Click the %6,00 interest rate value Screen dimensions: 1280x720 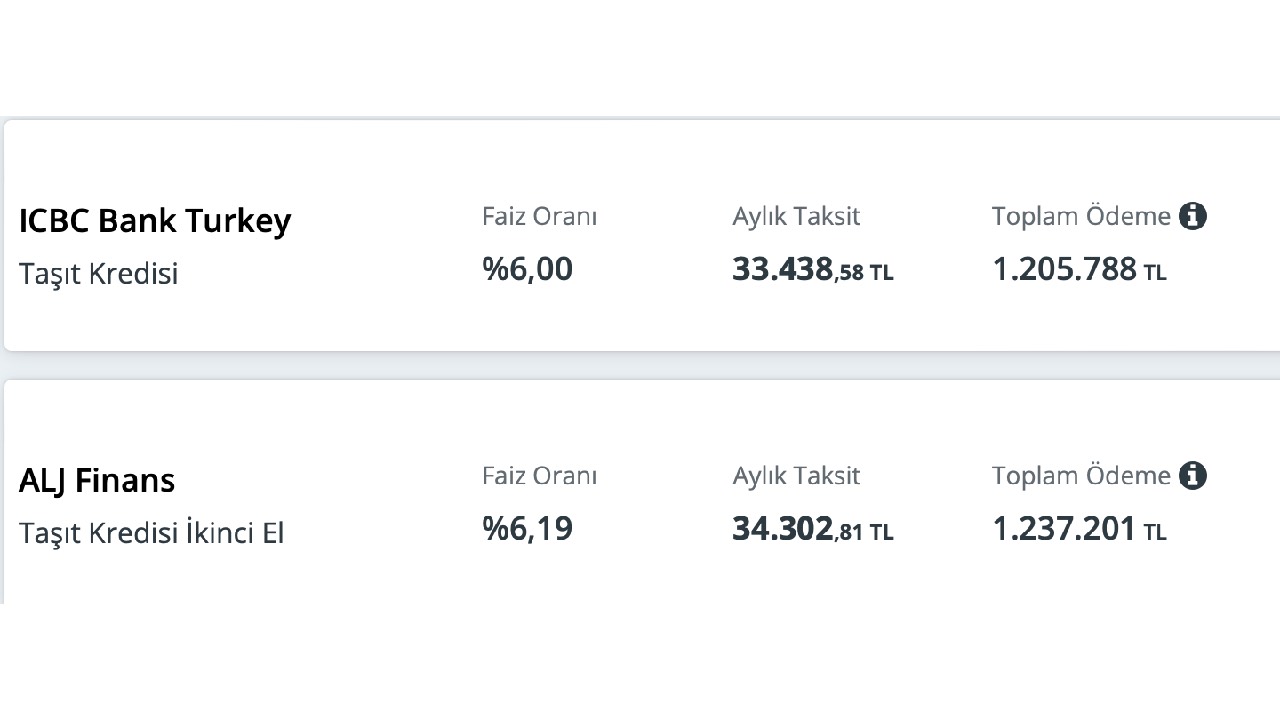528,269
